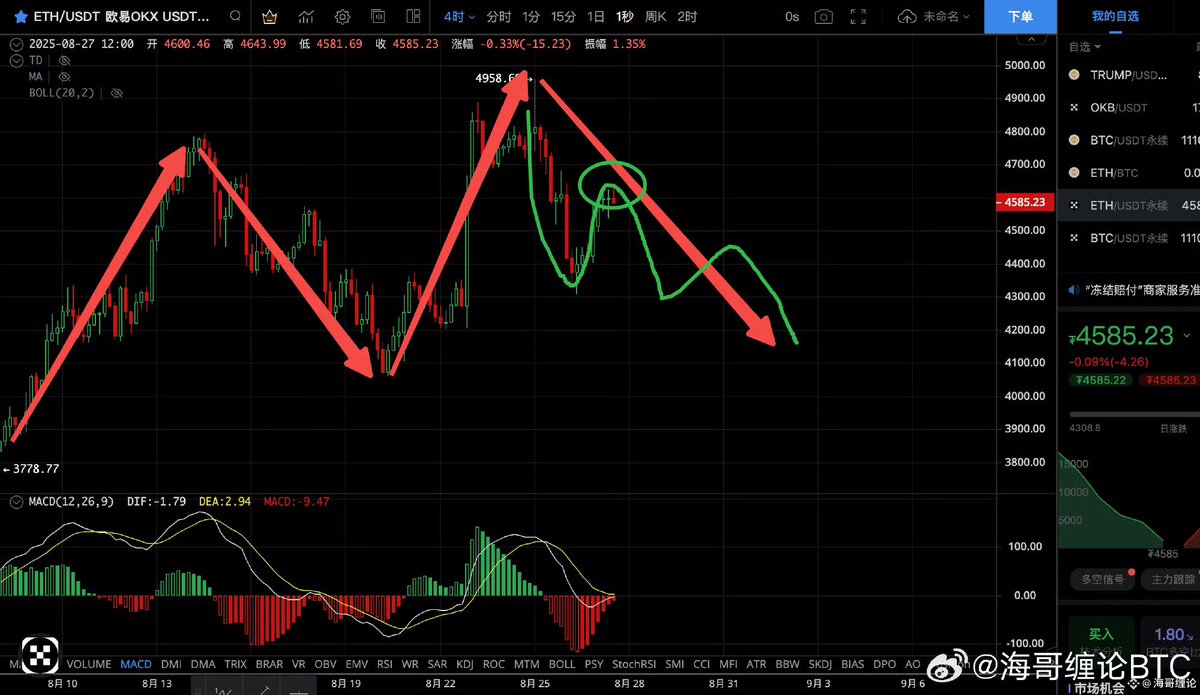Switch to 分时 timeframe
This screenshot has width=1200, height=695.
498,17
